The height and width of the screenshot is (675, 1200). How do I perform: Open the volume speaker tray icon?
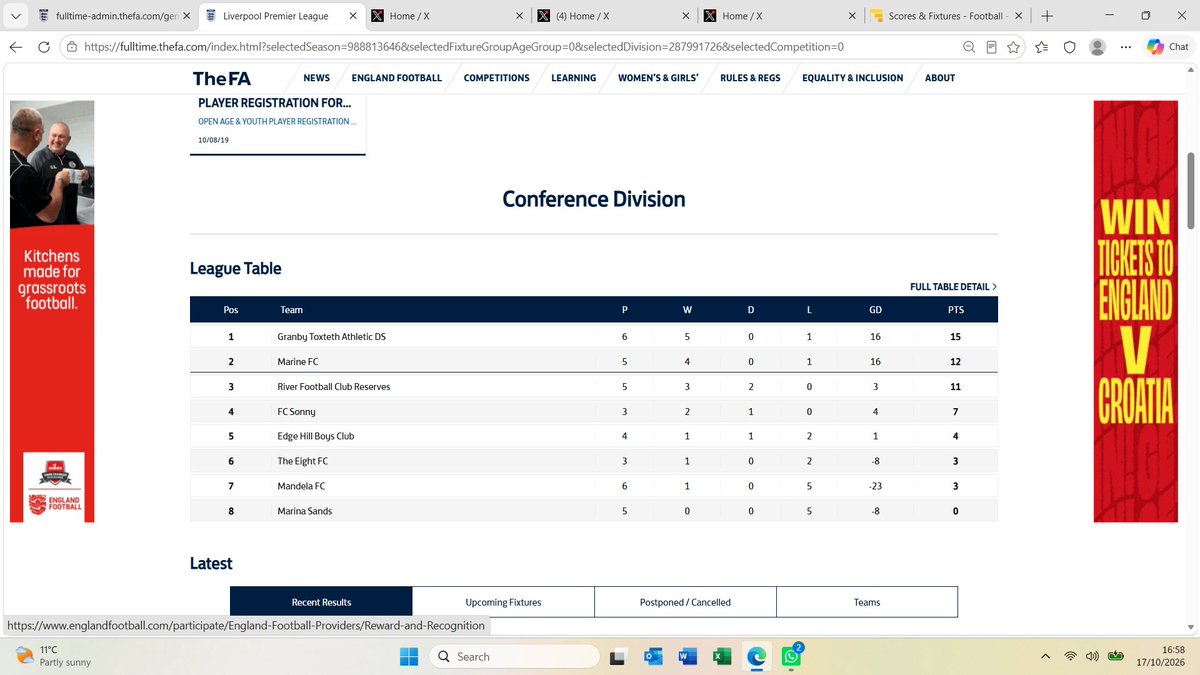(x=1092, y=656)
